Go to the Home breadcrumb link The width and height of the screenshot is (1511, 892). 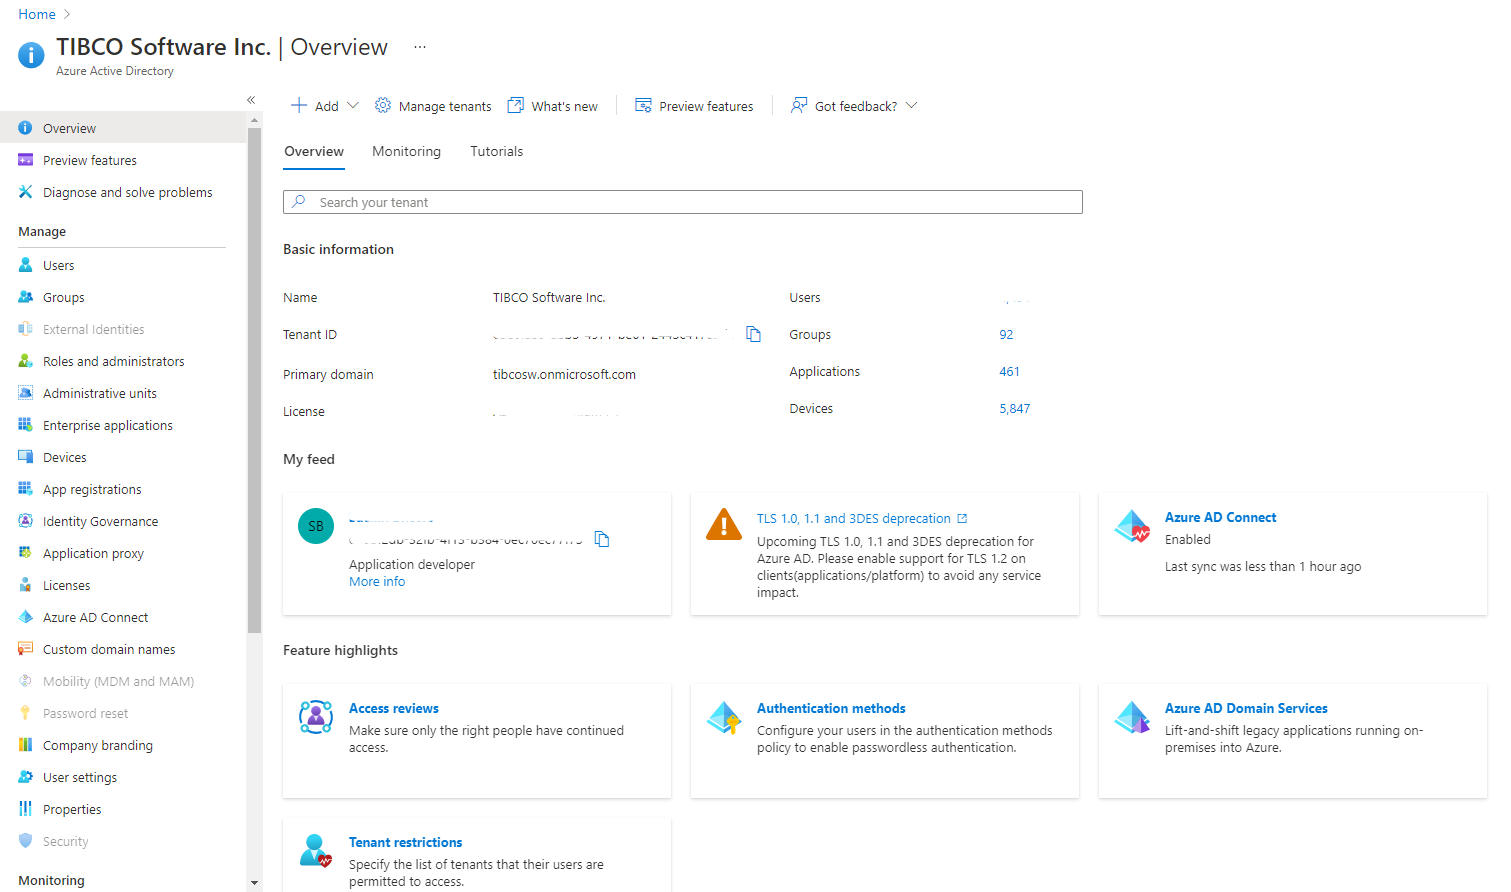pyautogui.click(x=37, y=14)
